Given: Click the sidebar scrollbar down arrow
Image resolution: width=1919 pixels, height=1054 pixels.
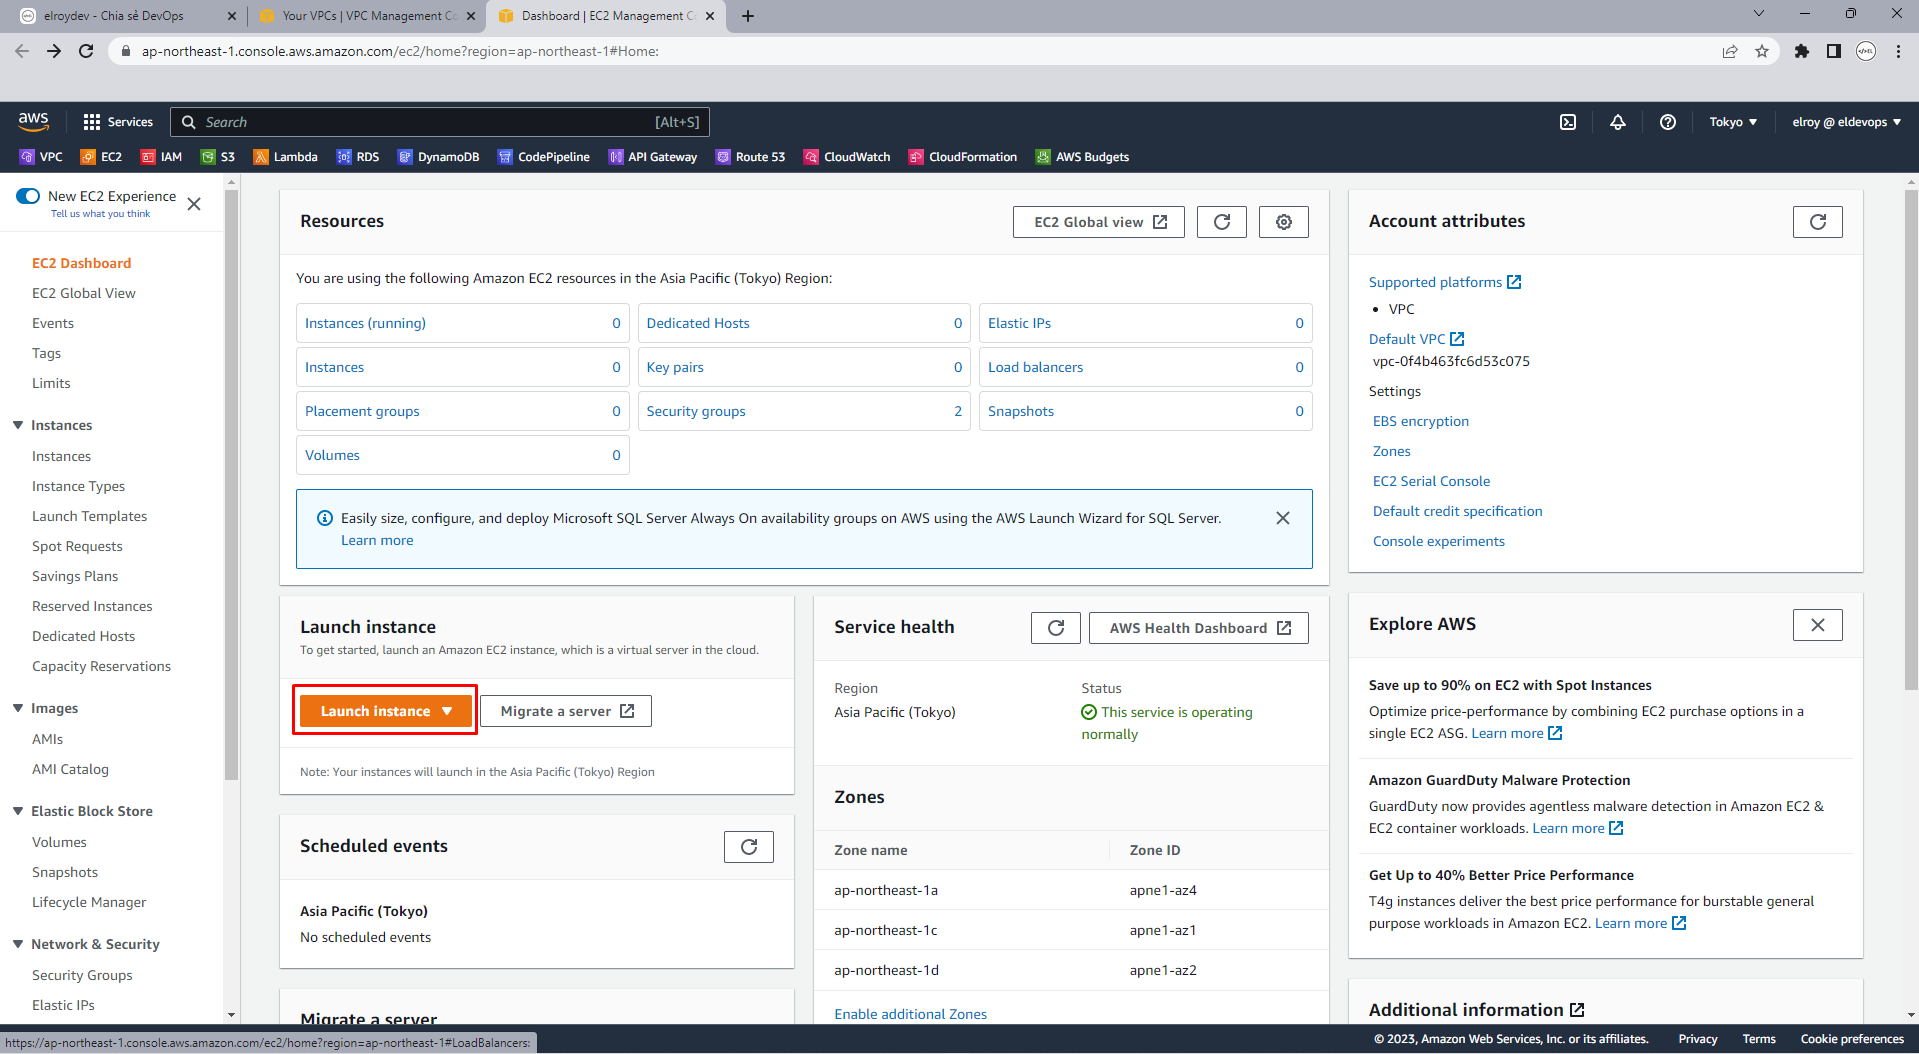Looking at the screenshot, I should 231,1014.
